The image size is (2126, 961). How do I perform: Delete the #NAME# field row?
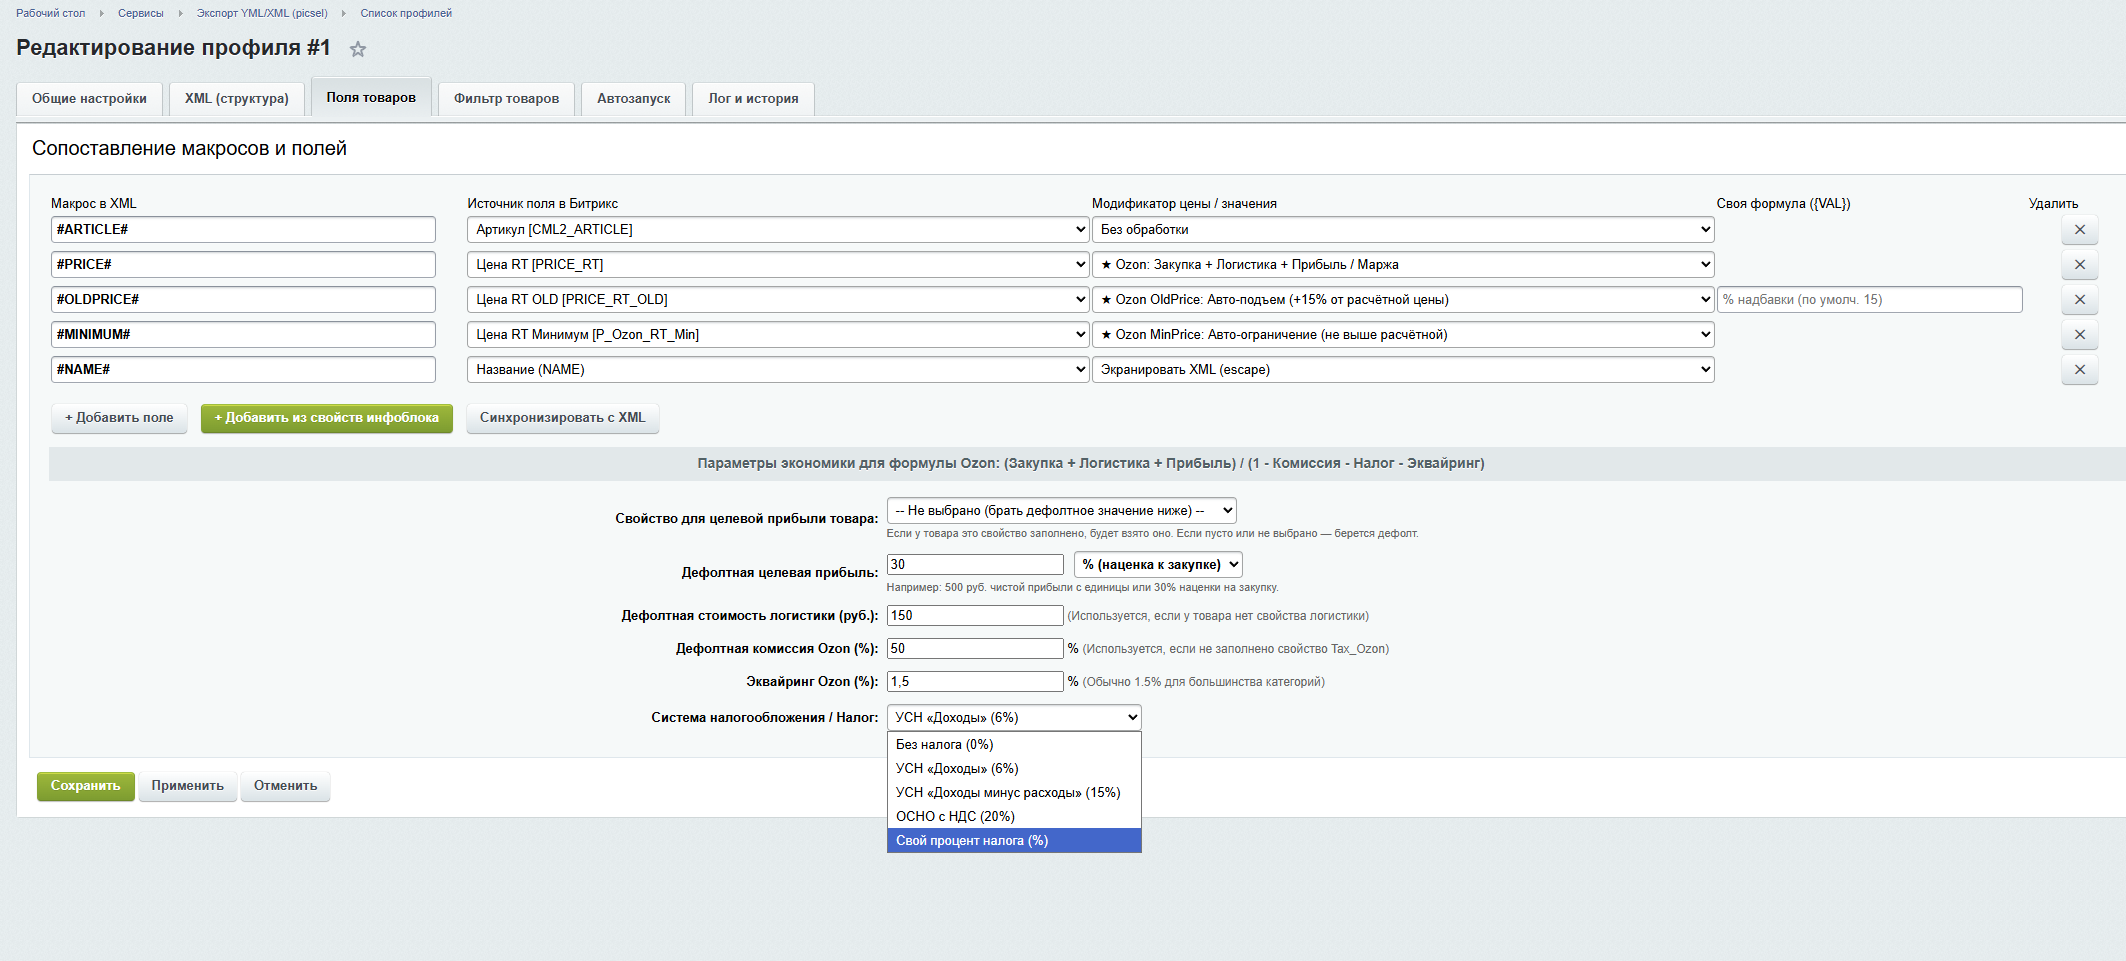2079,370
